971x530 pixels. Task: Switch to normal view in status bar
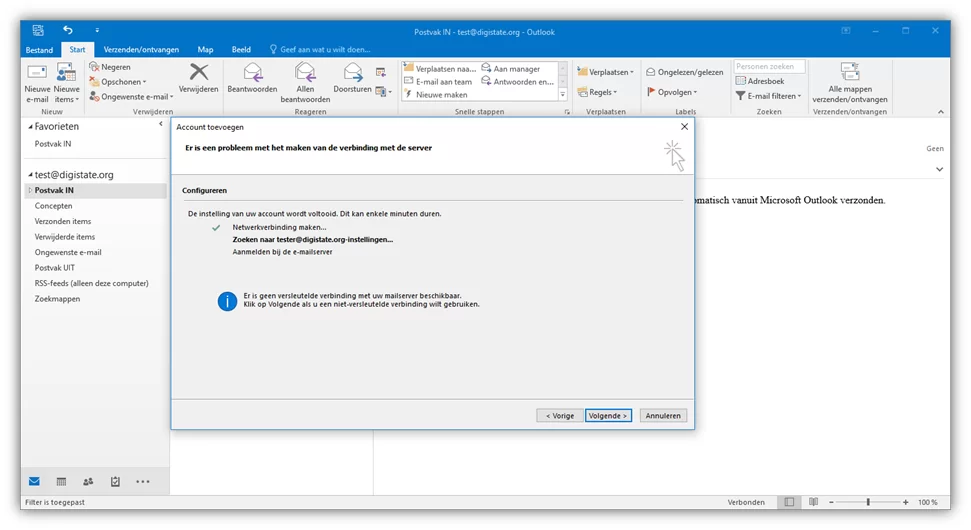click(x=789, y=502)
